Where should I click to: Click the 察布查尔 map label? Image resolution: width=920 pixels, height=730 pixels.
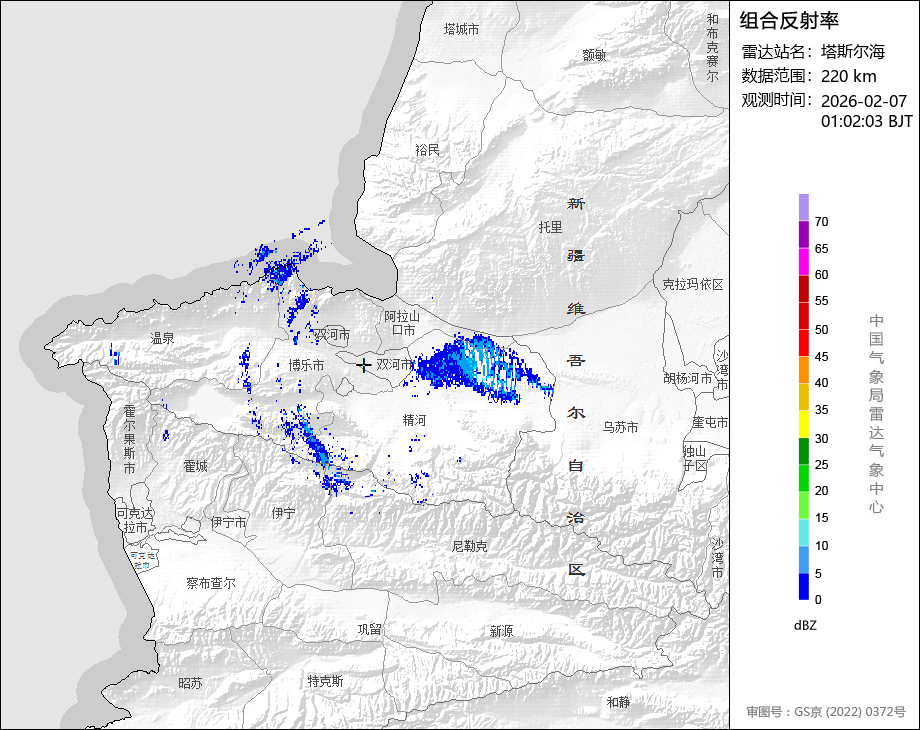pyautogui.click(x=211, y=583)
